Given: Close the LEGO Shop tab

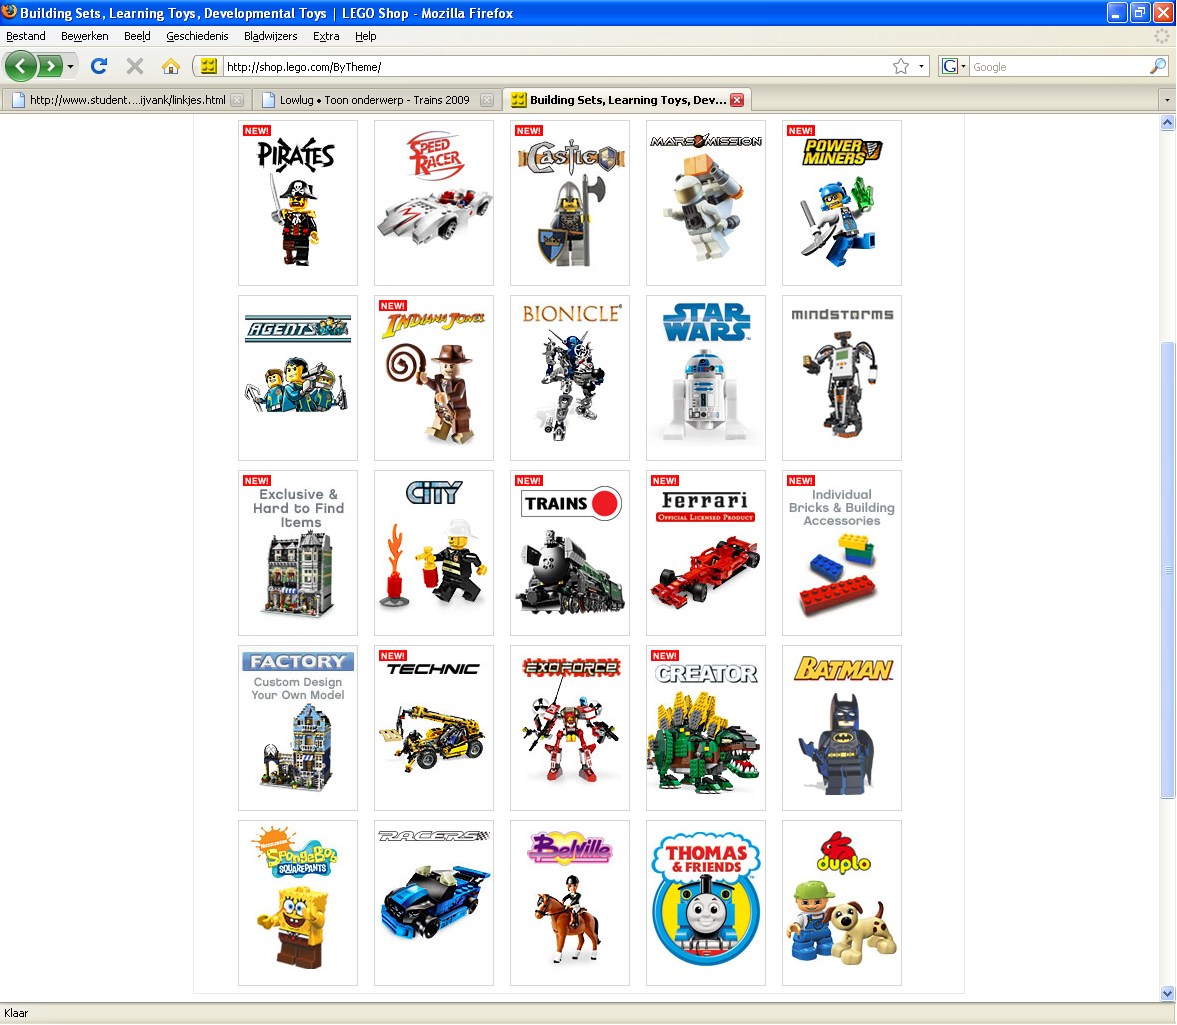Looking at the screenshot, I should [x=737, y=100].
